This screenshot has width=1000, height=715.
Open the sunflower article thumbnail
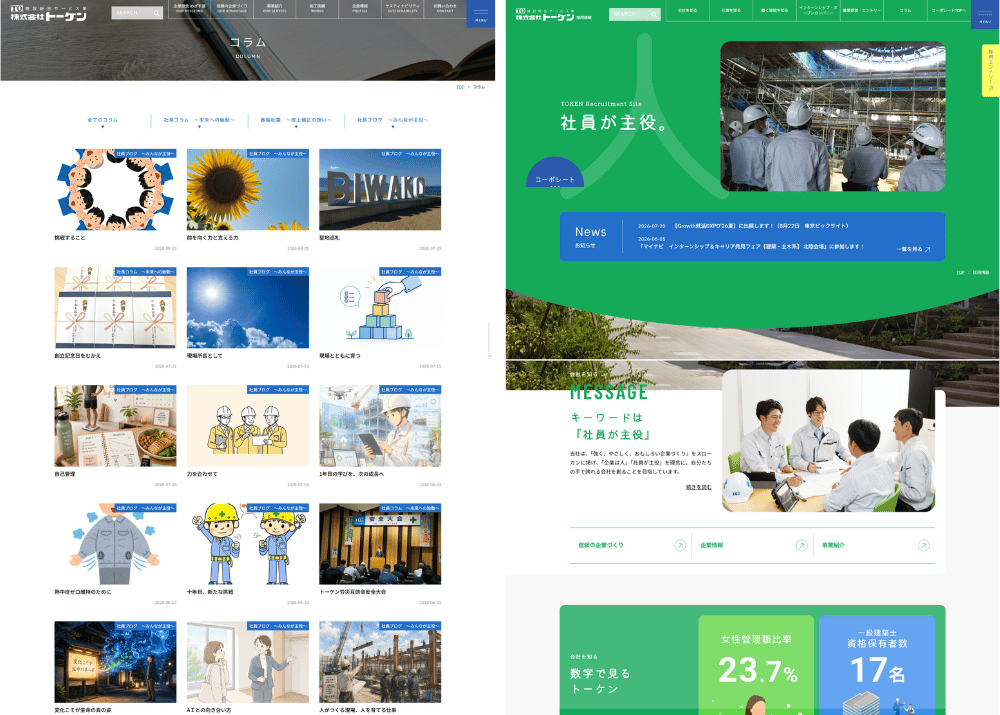point(247,189)
